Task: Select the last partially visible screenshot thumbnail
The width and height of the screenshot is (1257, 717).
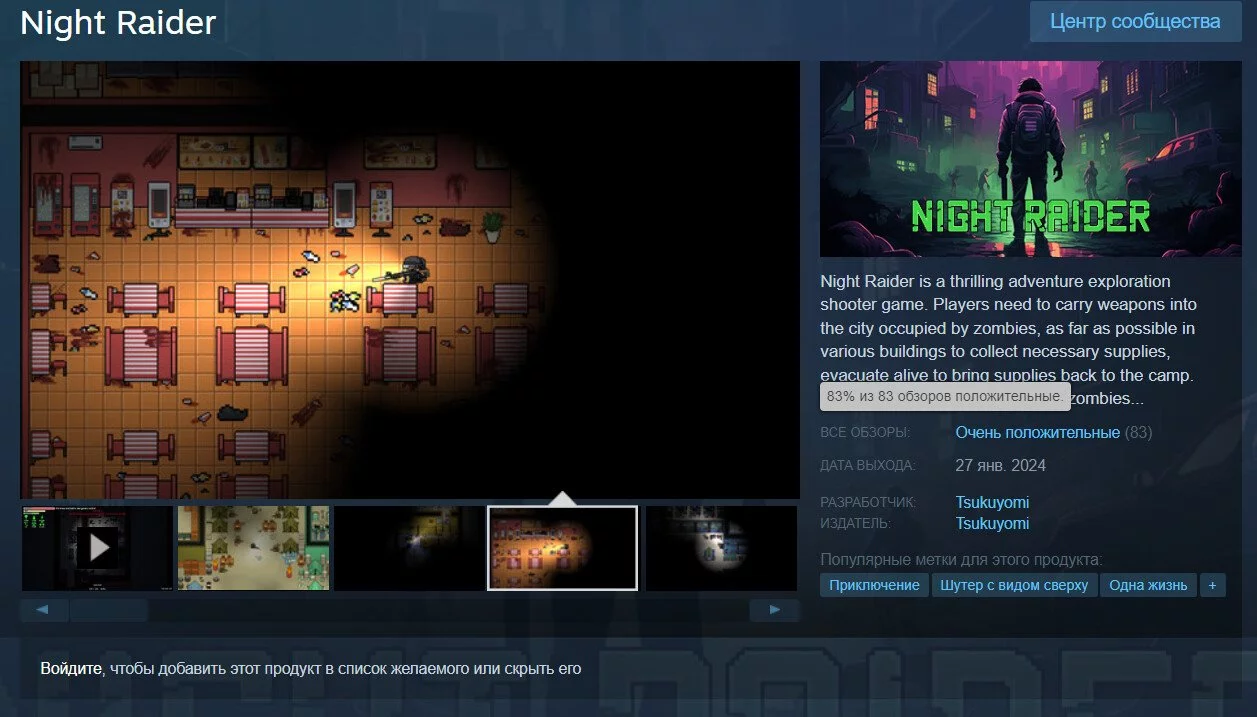Action: point(722,548)
